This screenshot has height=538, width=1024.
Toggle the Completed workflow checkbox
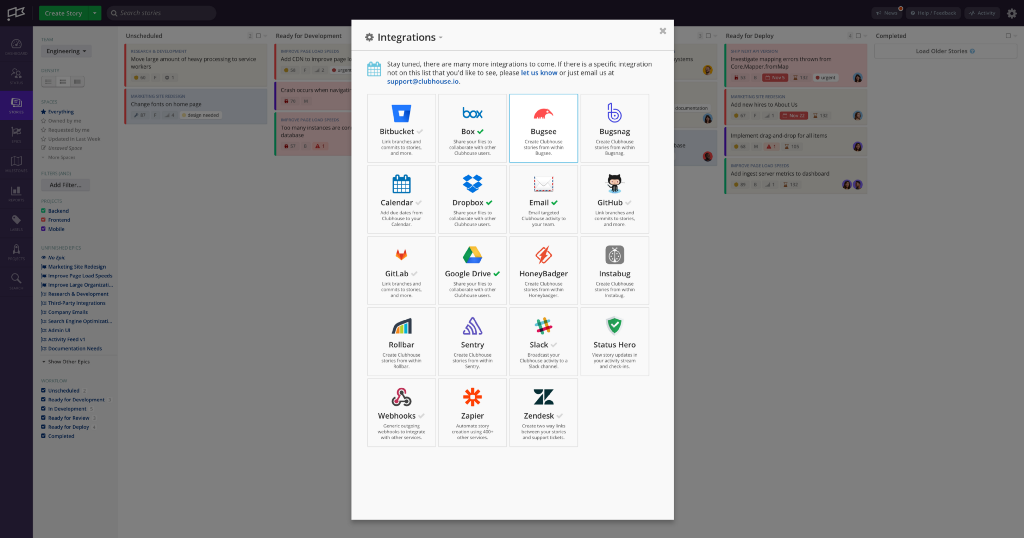point(43,436)
